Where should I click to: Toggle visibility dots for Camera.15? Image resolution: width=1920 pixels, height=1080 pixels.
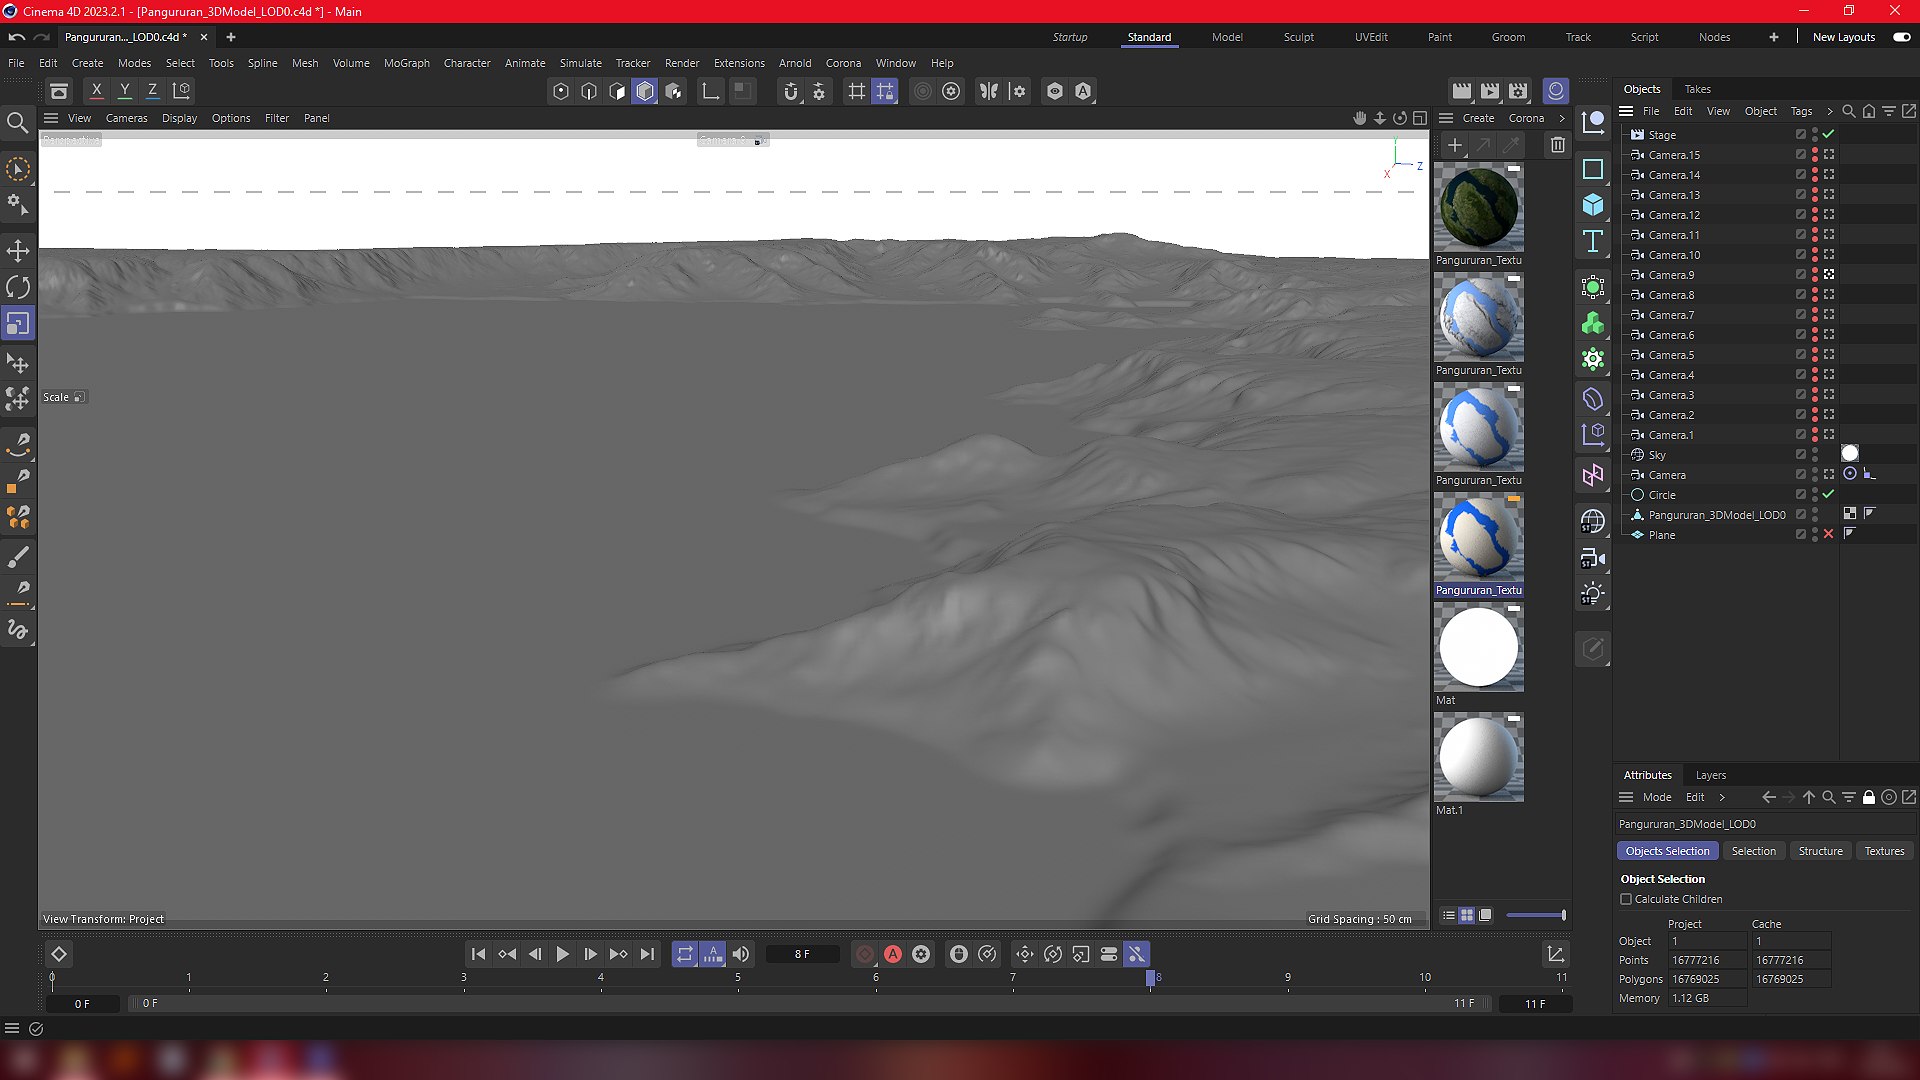pyautogui.click(x=1815, y=155)
